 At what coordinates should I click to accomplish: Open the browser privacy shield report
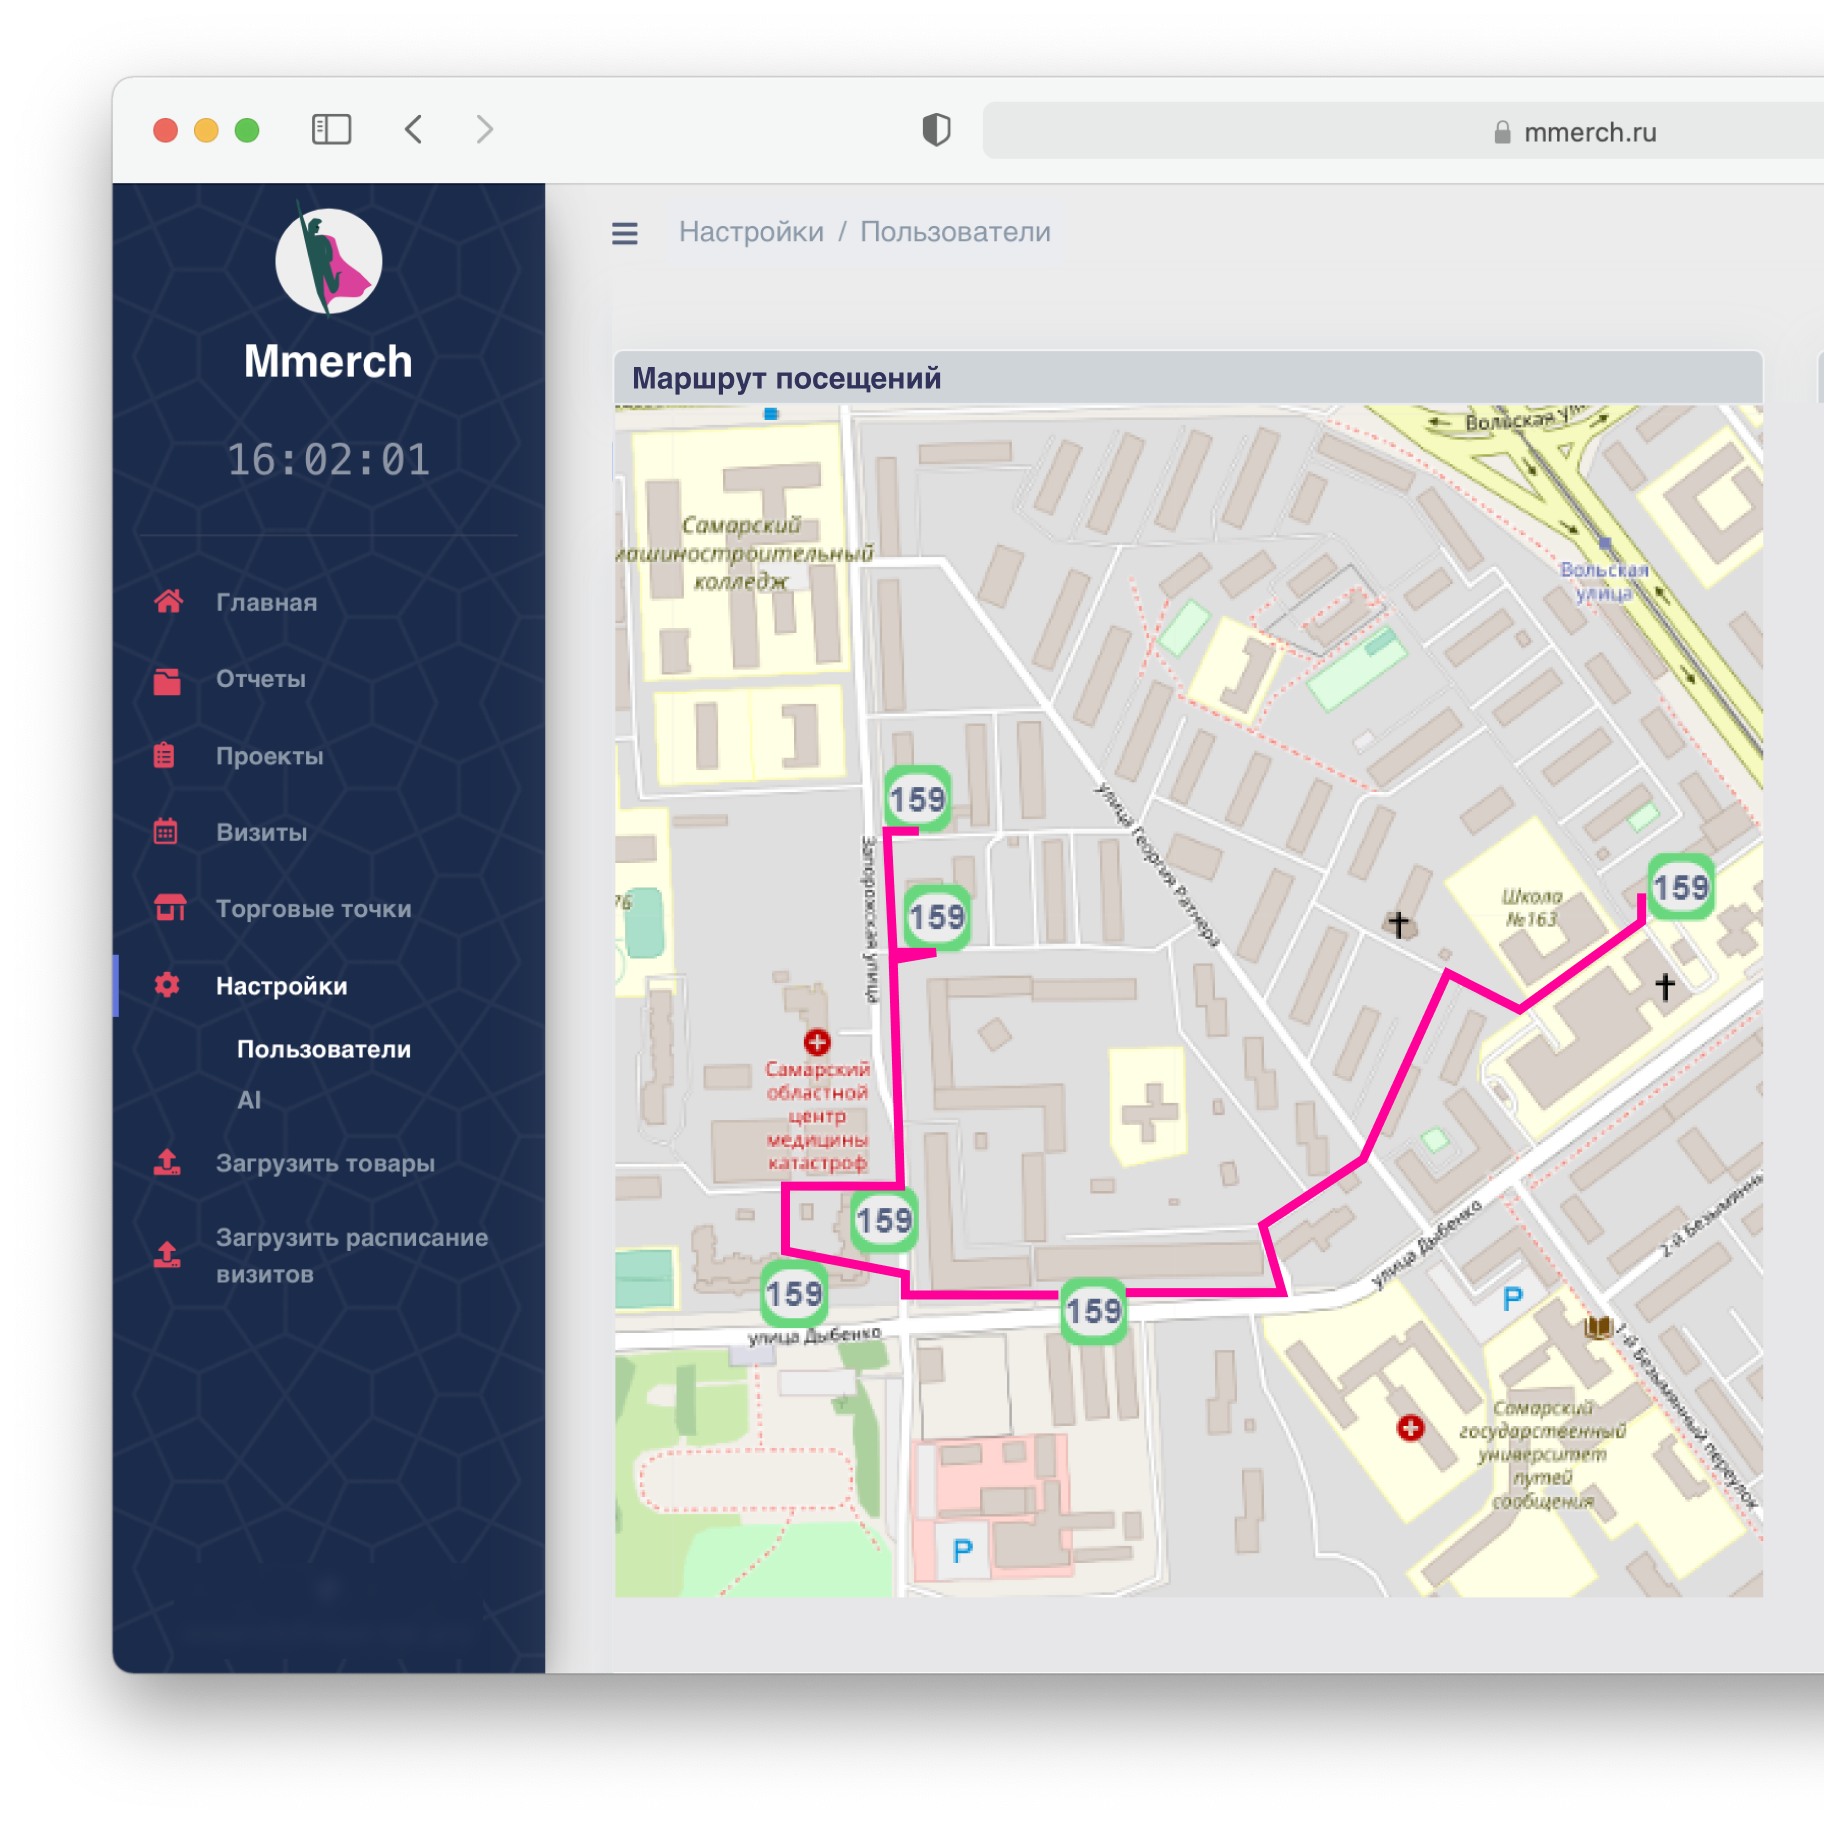[x=936, y=130]
